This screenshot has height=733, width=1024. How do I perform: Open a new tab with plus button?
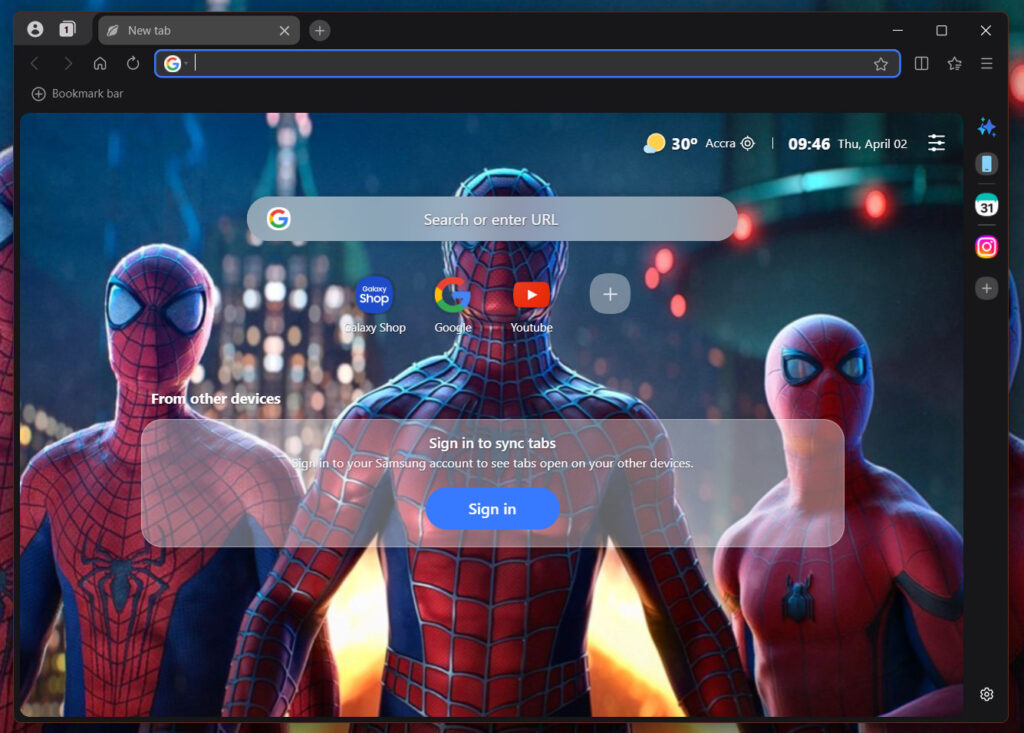coord(319,31)
